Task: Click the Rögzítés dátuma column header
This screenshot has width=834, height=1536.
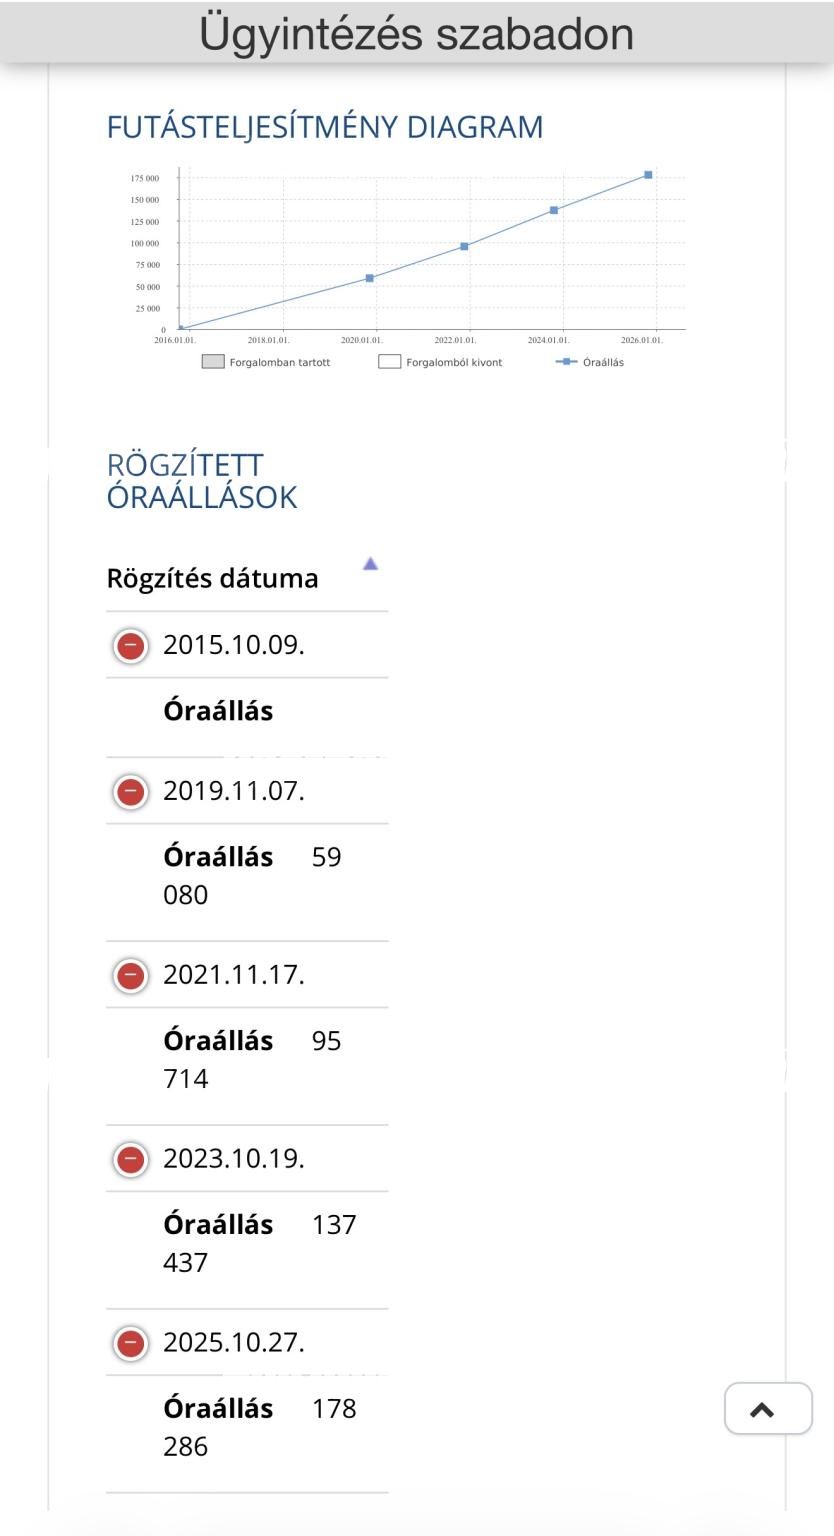Action: [x=213, y=578]
